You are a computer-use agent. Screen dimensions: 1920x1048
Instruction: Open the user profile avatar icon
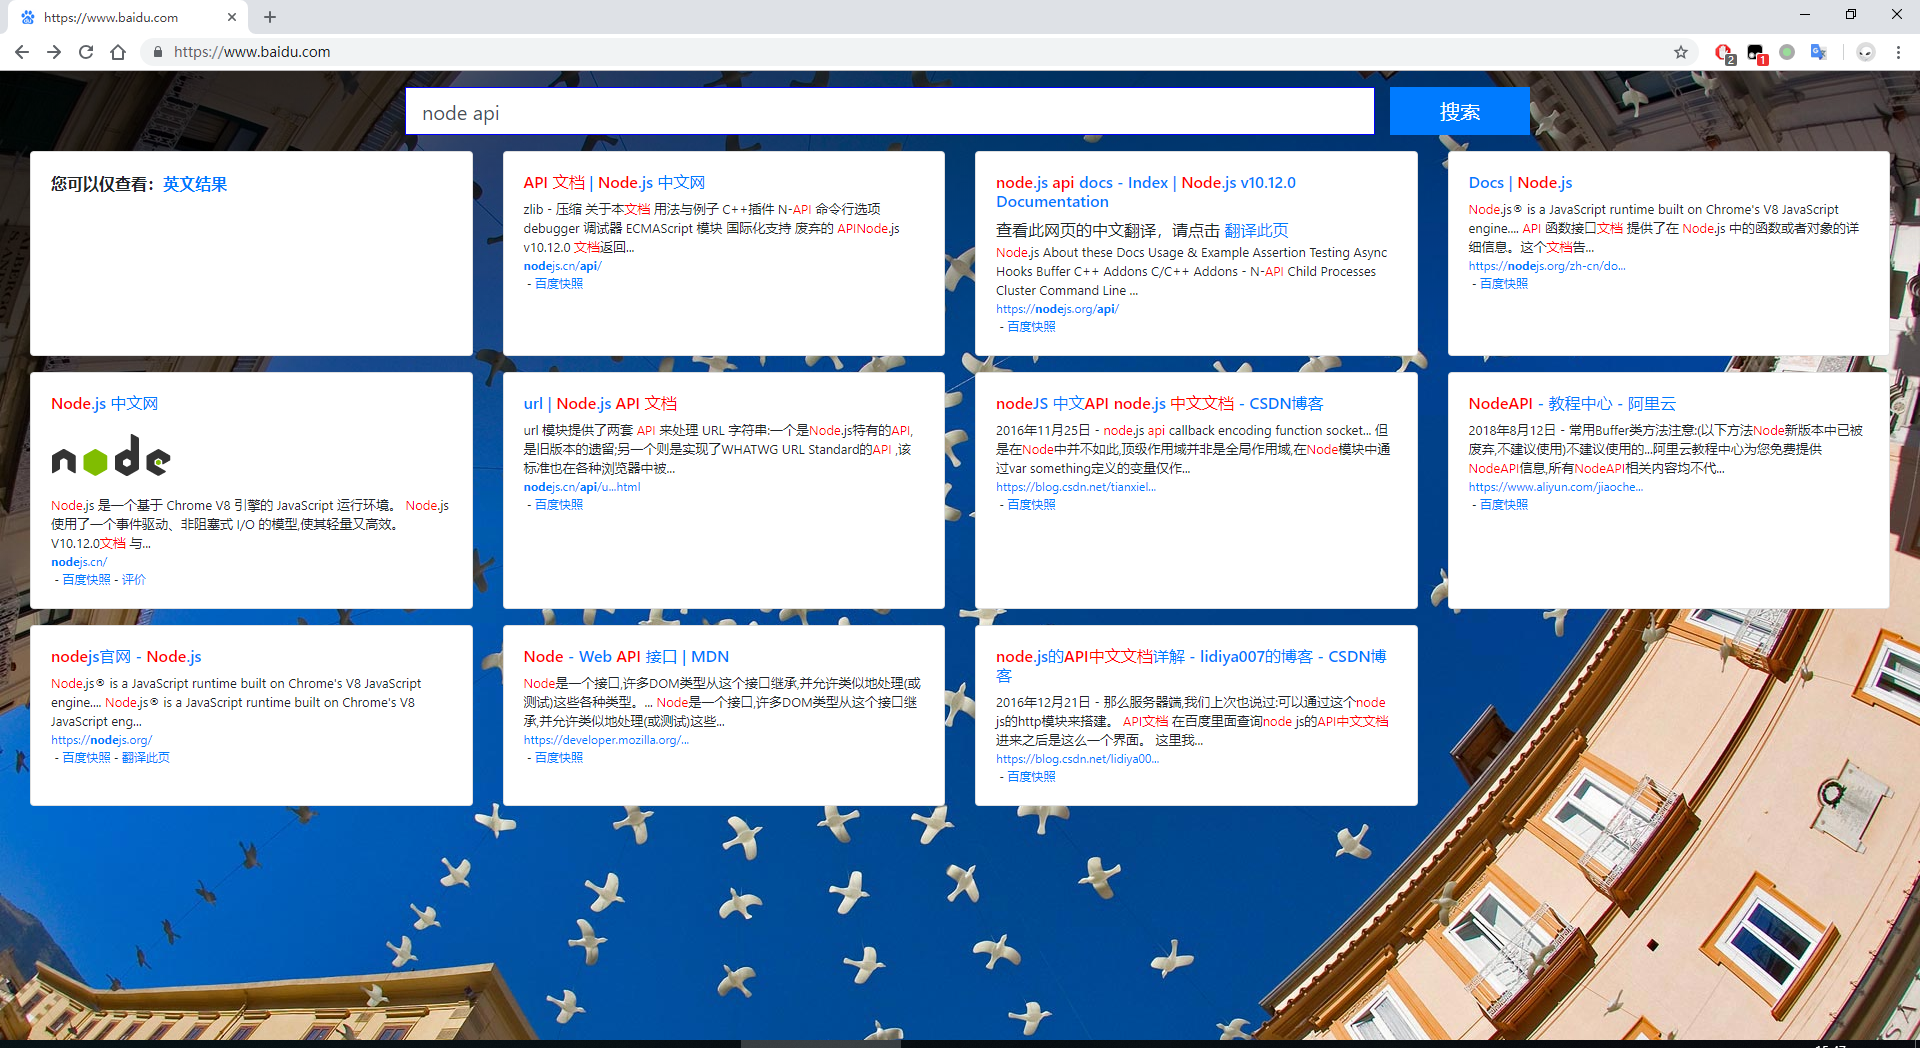coord(1865,52)
